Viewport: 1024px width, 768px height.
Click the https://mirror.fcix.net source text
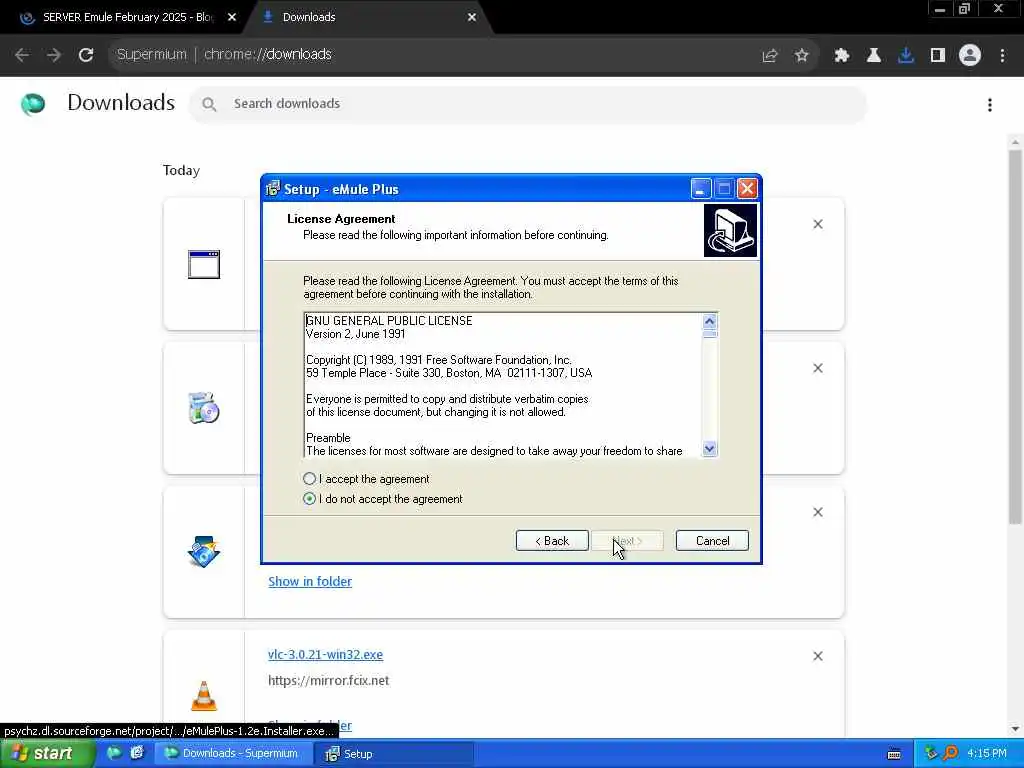[328, 680]
